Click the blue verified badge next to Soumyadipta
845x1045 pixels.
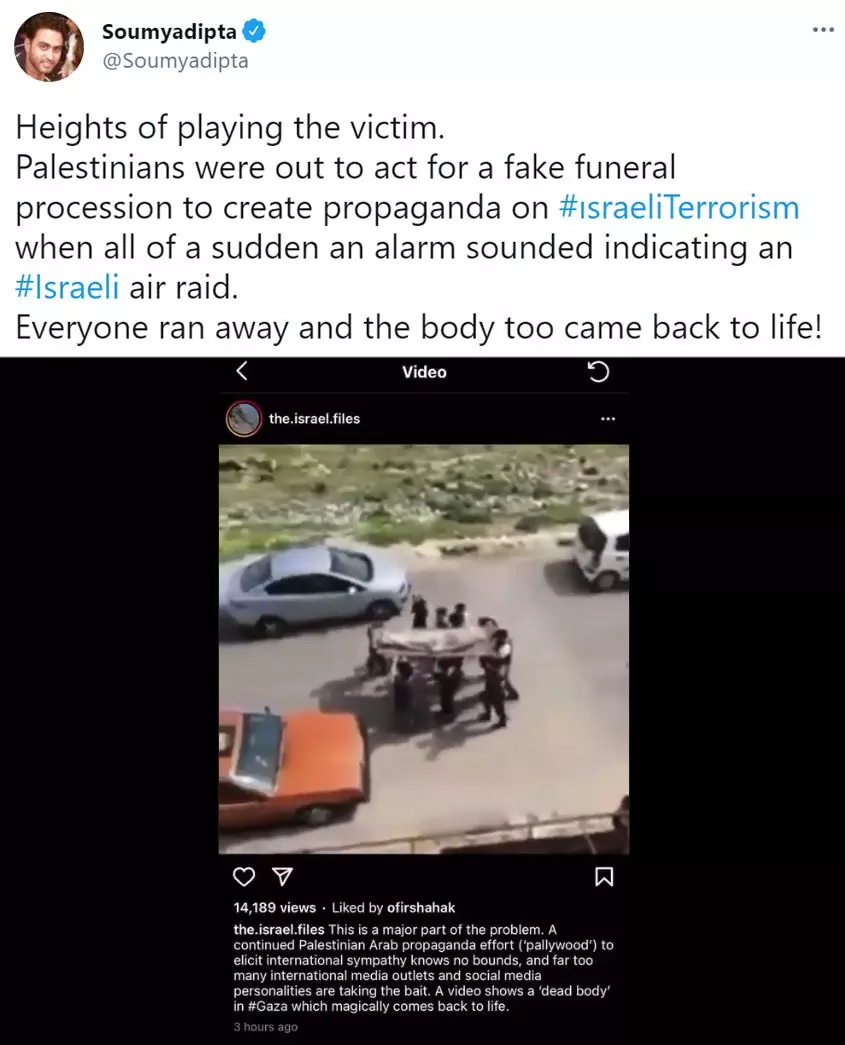coord(254,31)
